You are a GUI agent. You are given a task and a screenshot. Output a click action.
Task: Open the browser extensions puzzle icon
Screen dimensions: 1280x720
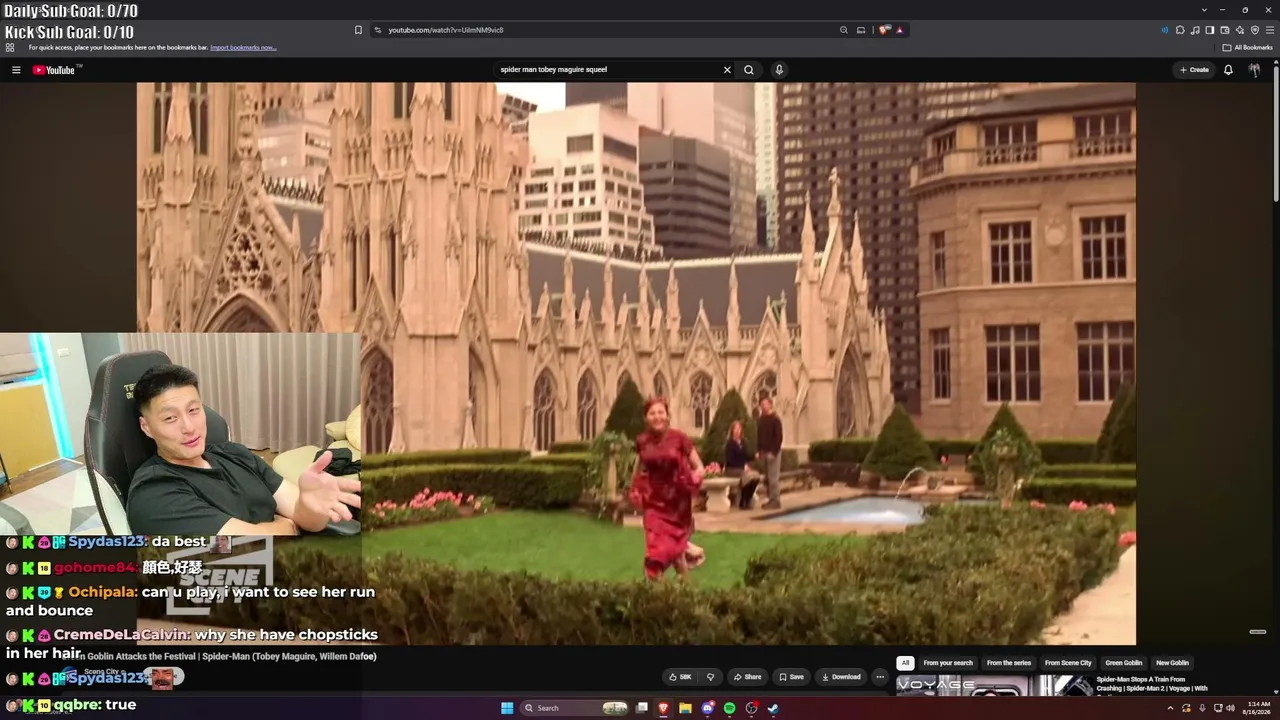point(1180,30)
